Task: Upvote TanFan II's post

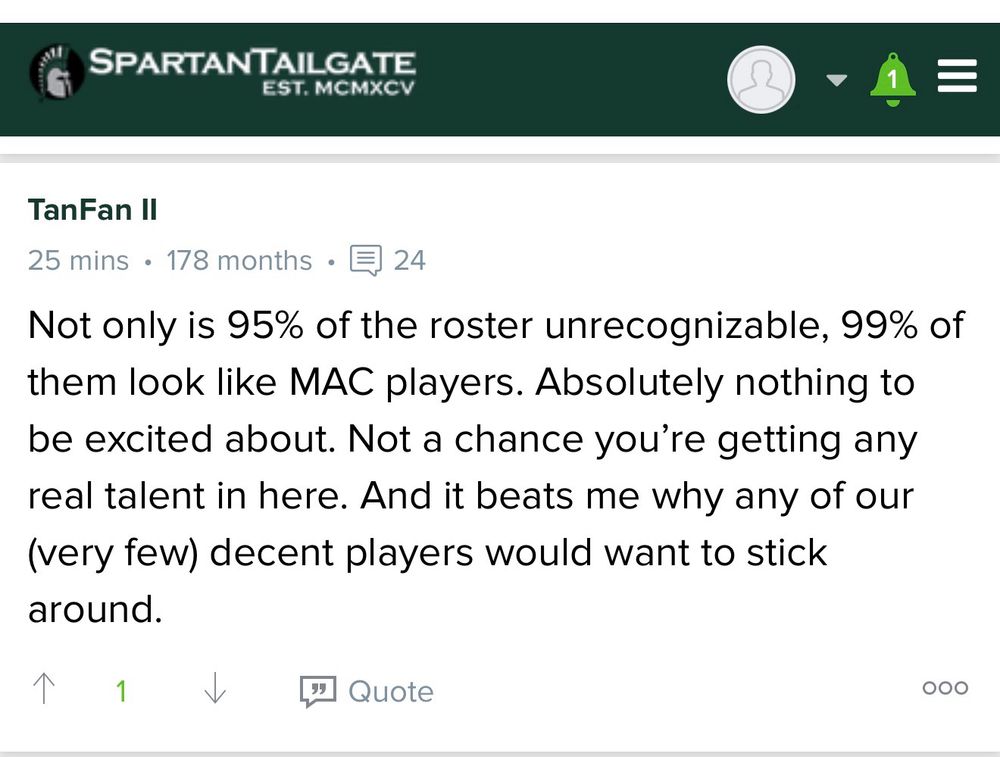Action: (x=44, y=690)
